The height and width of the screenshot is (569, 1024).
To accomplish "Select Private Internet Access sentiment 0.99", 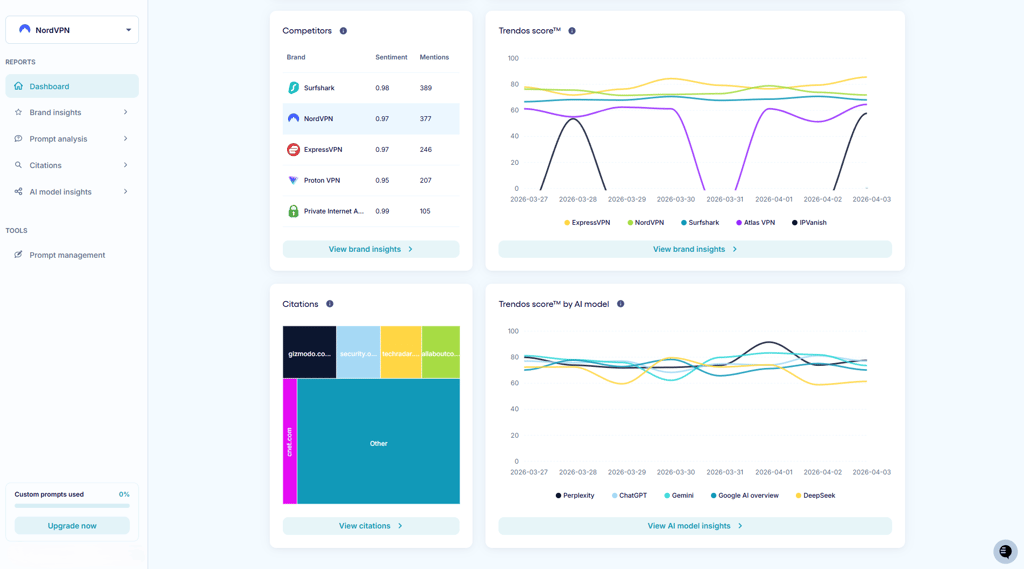I will (x=382, y=211).
